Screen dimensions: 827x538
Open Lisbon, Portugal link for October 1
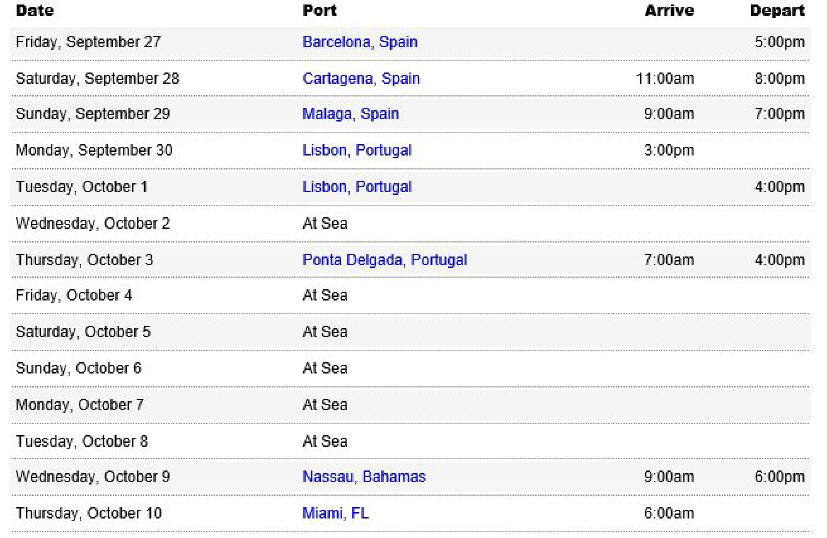pyautogui.click(x=357, y=187)
